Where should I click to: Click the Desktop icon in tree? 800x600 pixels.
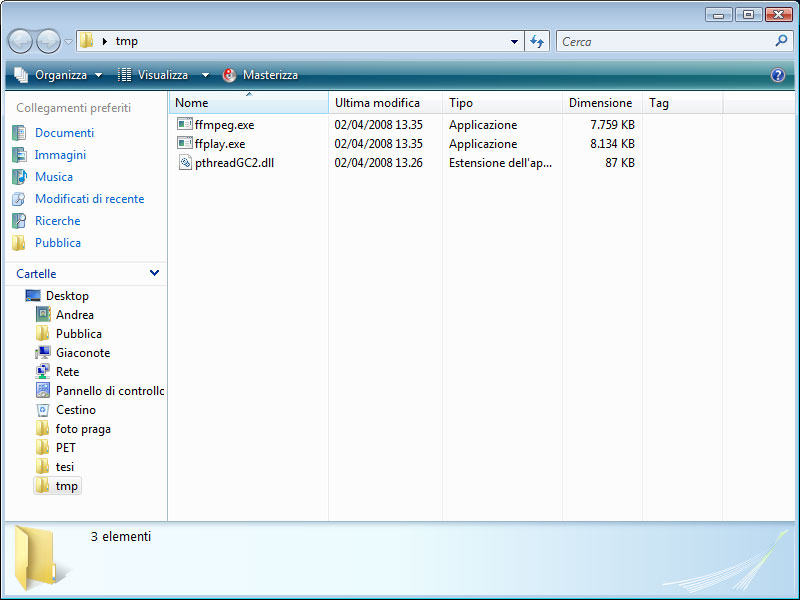(x=33, y=295)
